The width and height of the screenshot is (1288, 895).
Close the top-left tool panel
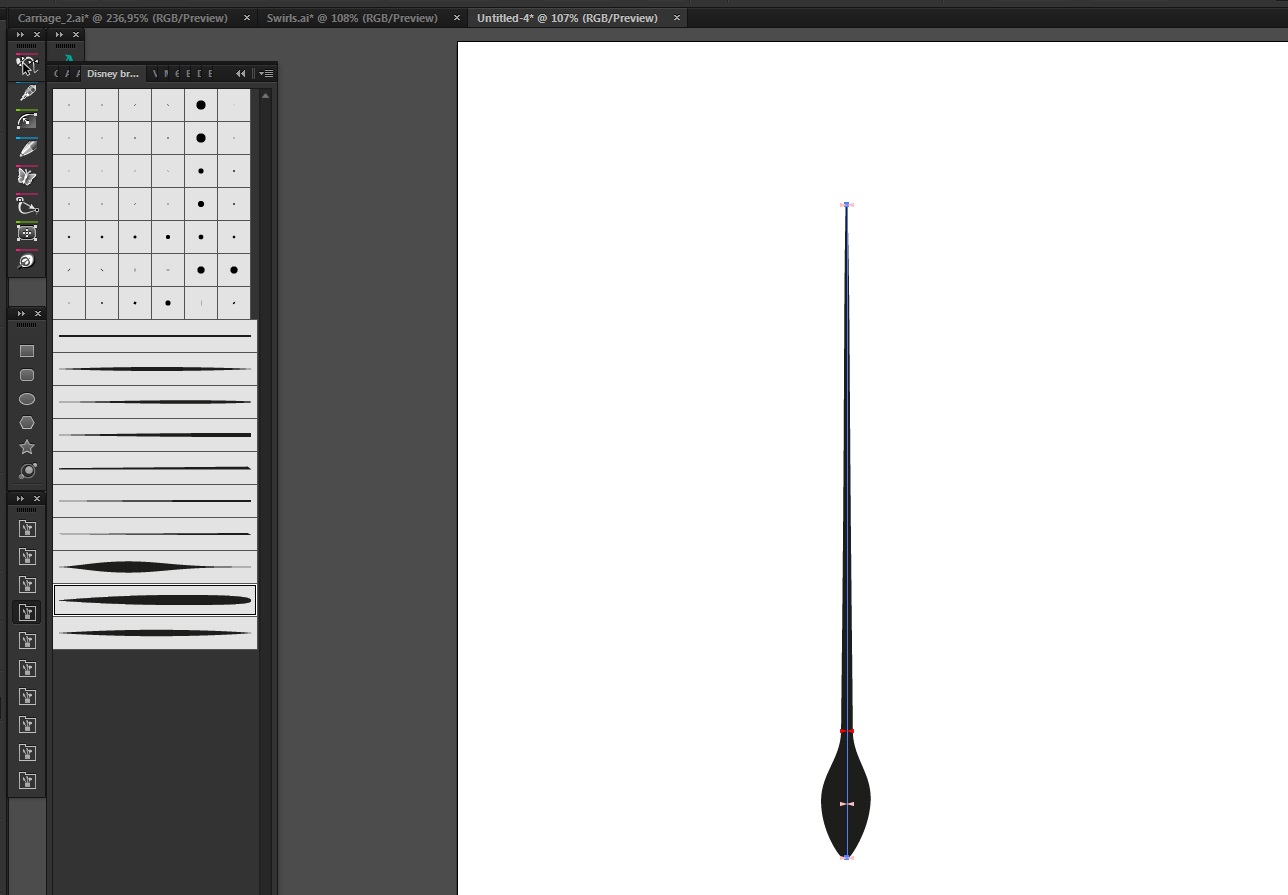(x=38, y=35)
